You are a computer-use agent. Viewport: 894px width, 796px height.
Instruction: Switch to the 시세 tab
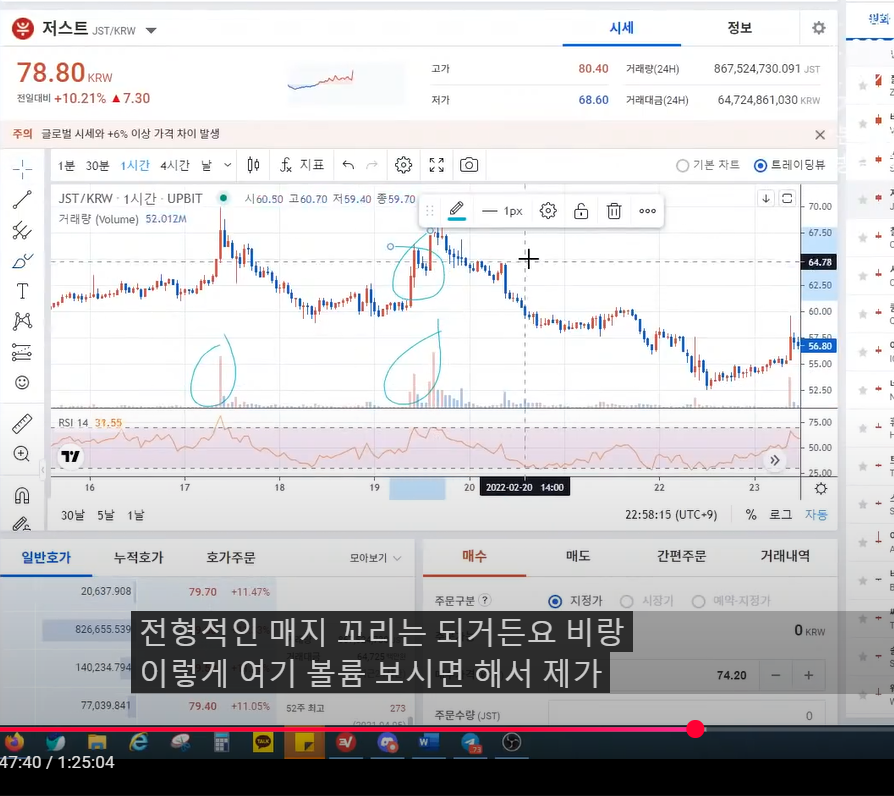pos(621,28)
